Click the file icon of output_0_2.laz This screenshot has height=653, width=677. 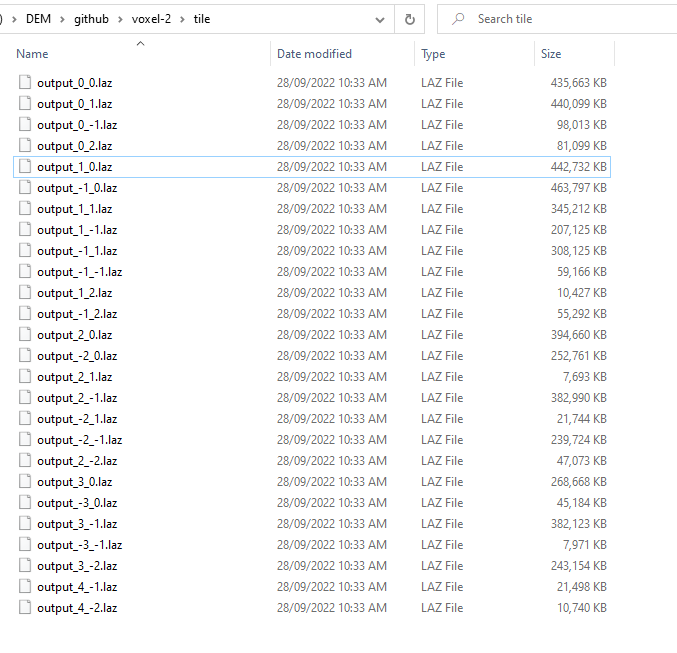click(x=25, y=145)
